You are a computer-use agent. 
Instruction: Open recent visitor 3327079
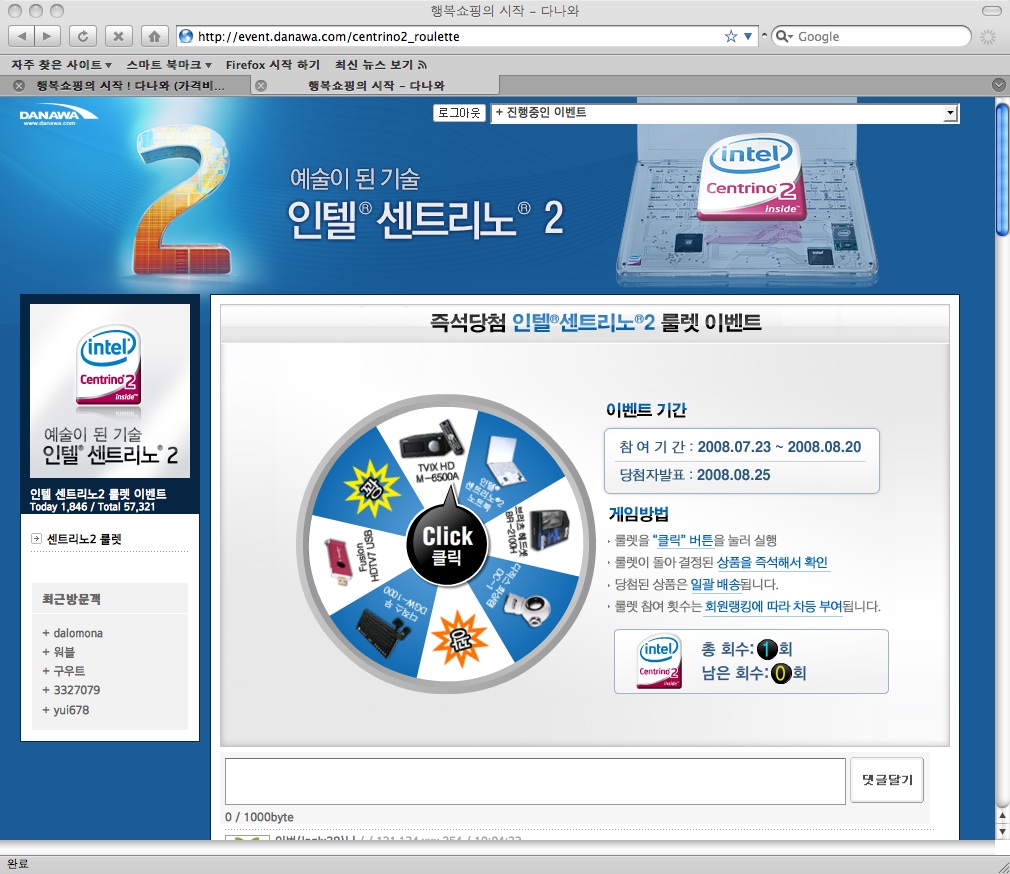pos(77,690)
